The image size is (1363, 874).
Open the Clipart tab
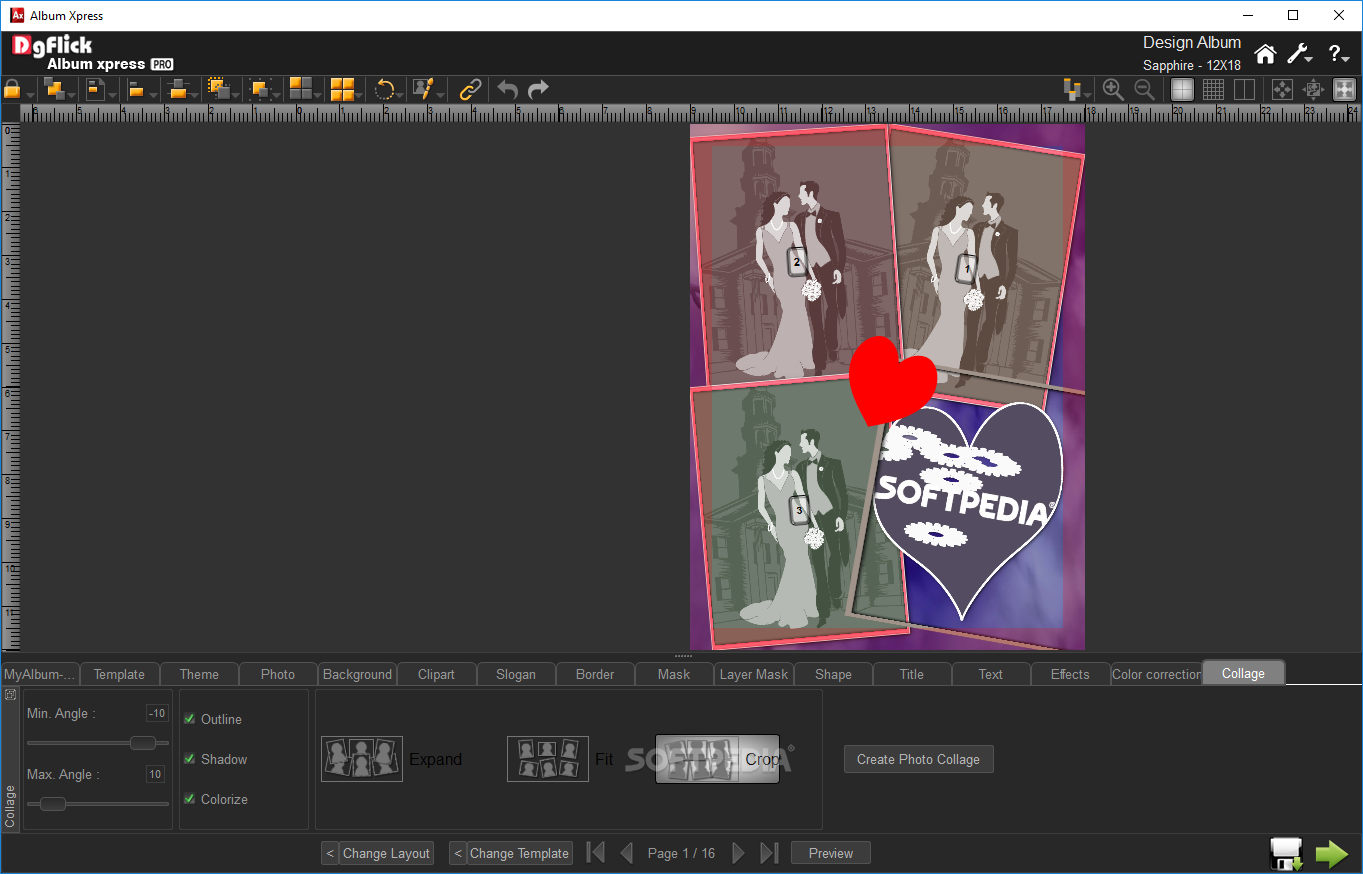(x=436, y=674)
